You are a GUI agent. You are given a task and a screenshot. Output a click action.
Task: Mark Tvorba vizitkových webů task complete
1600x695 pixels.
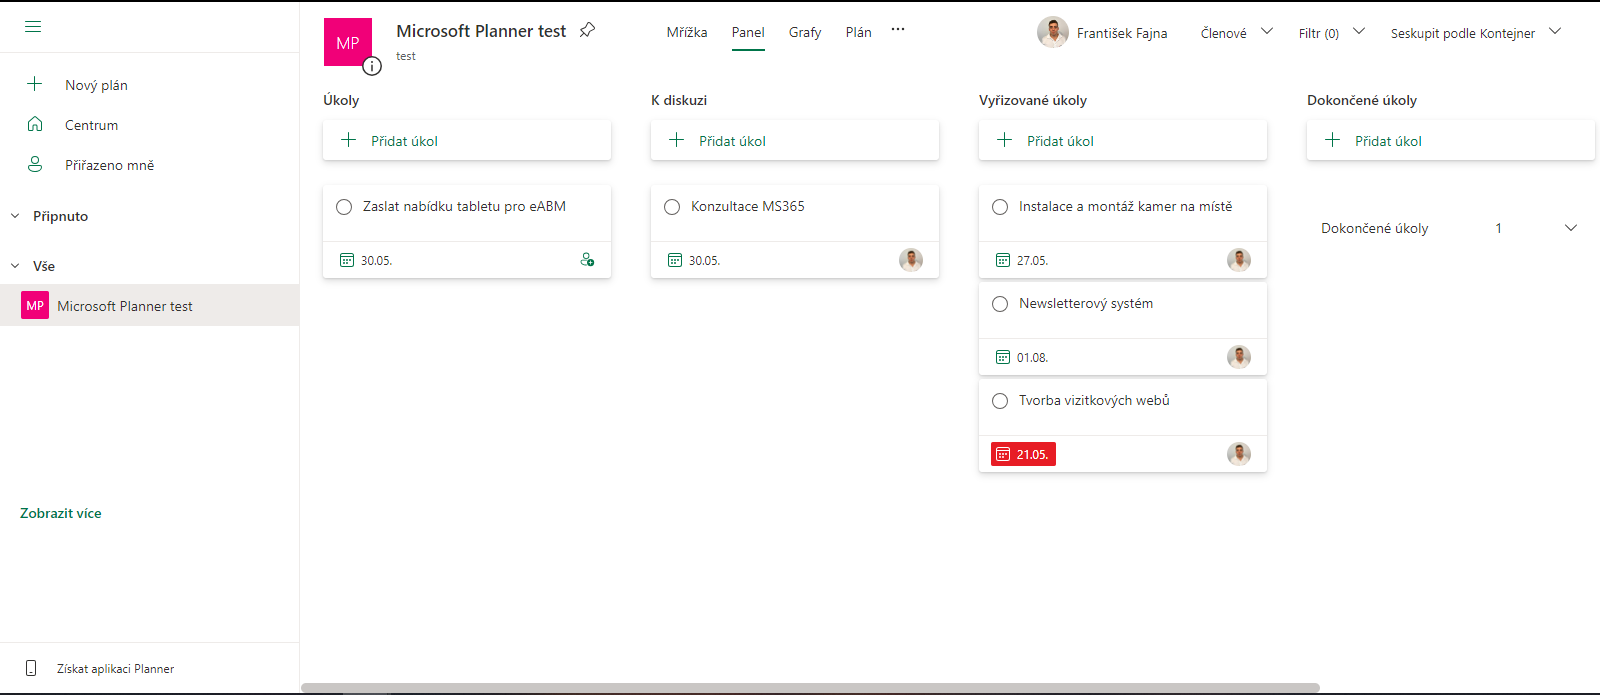click(1000, 401)
